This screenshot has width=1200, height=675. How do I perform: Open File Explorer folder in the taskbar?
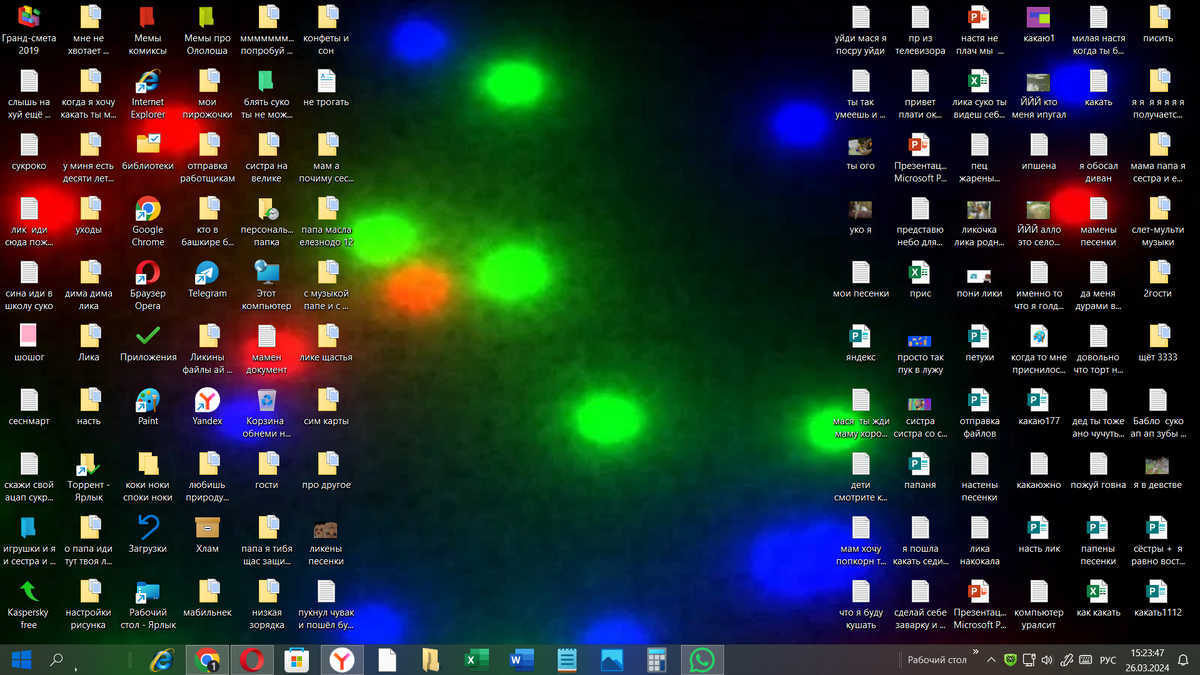pos(431,660)
